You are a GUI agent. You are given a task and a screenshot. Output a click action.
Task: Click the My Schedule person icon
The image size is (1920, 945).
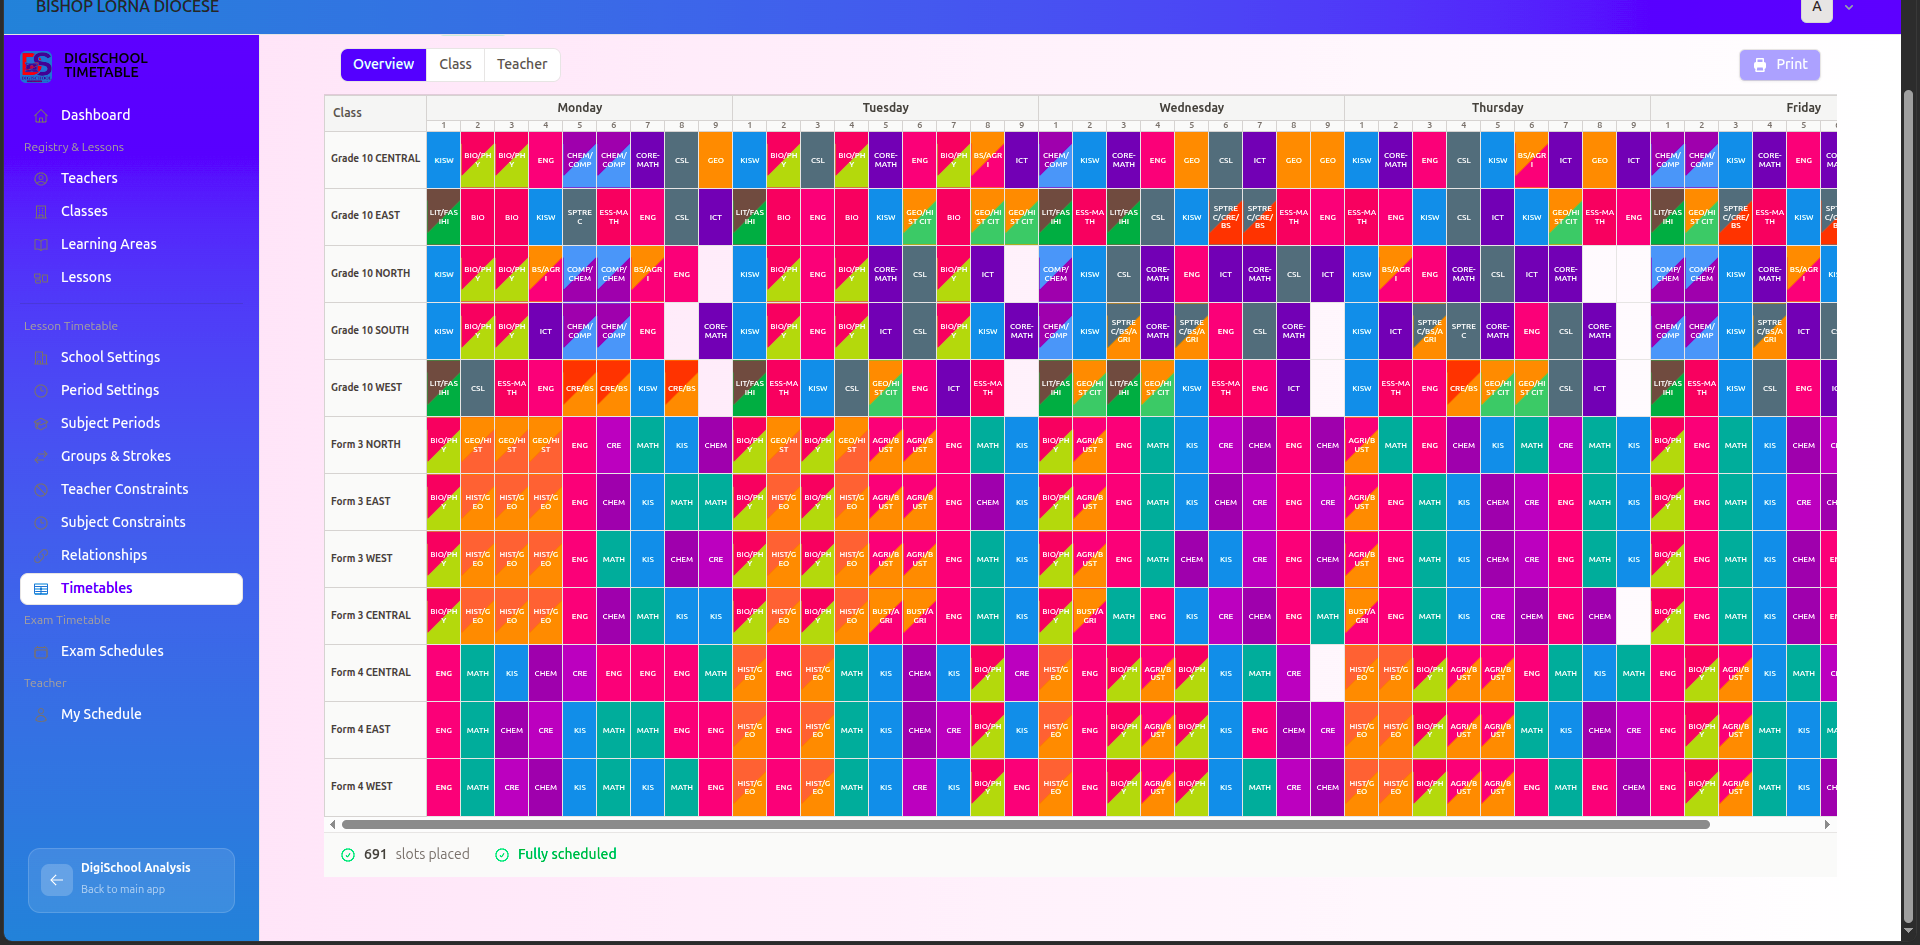[x=41, y=715]
